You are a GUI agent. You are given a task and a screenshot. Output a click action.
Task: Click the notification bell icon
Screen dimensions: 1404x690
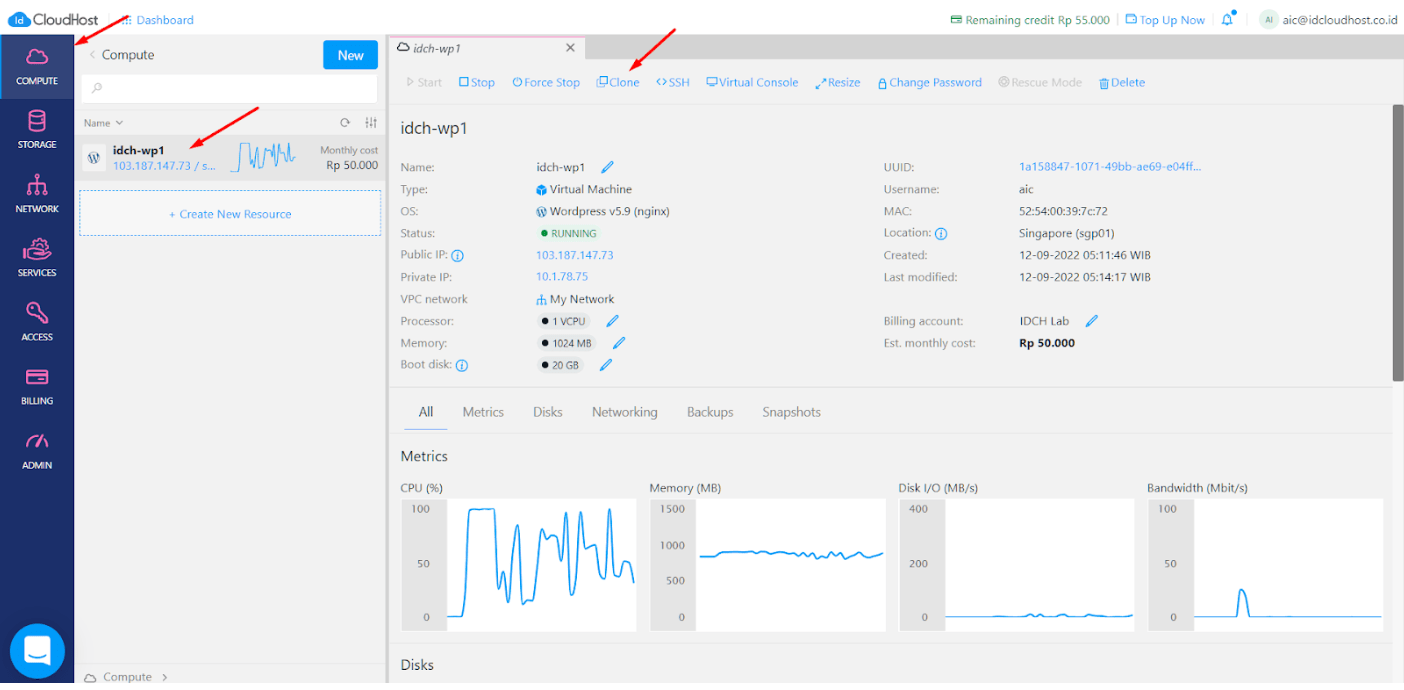(1227, 20)
